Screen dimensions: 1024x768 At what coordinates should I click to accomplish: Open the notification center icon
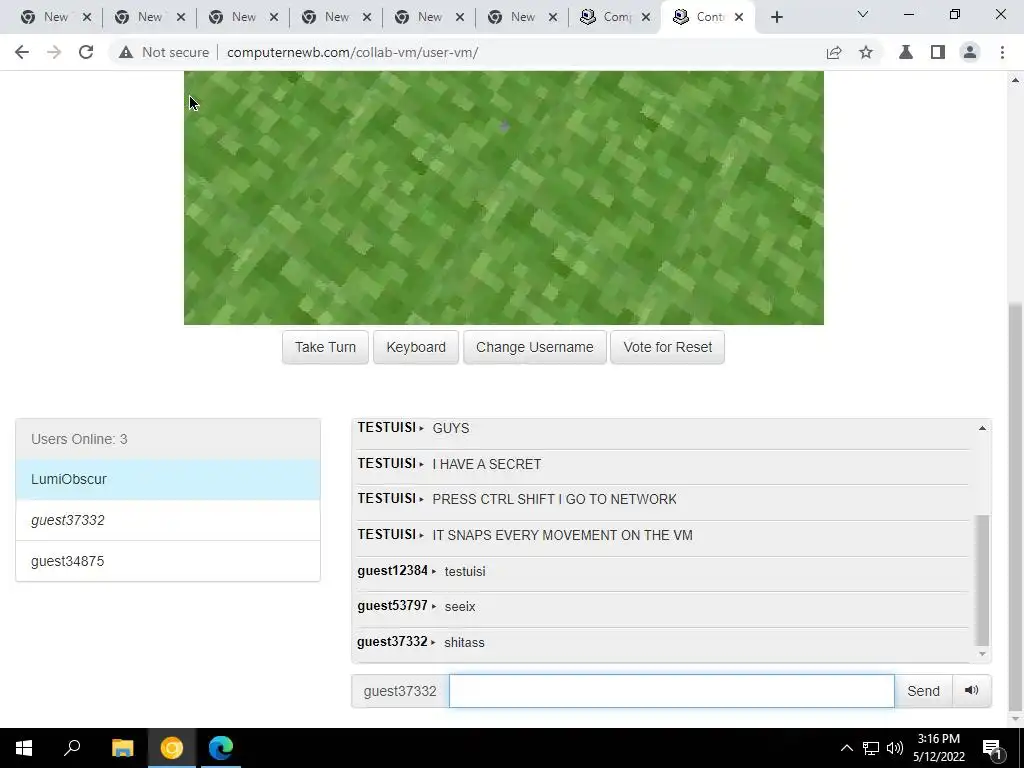(993, 748)
